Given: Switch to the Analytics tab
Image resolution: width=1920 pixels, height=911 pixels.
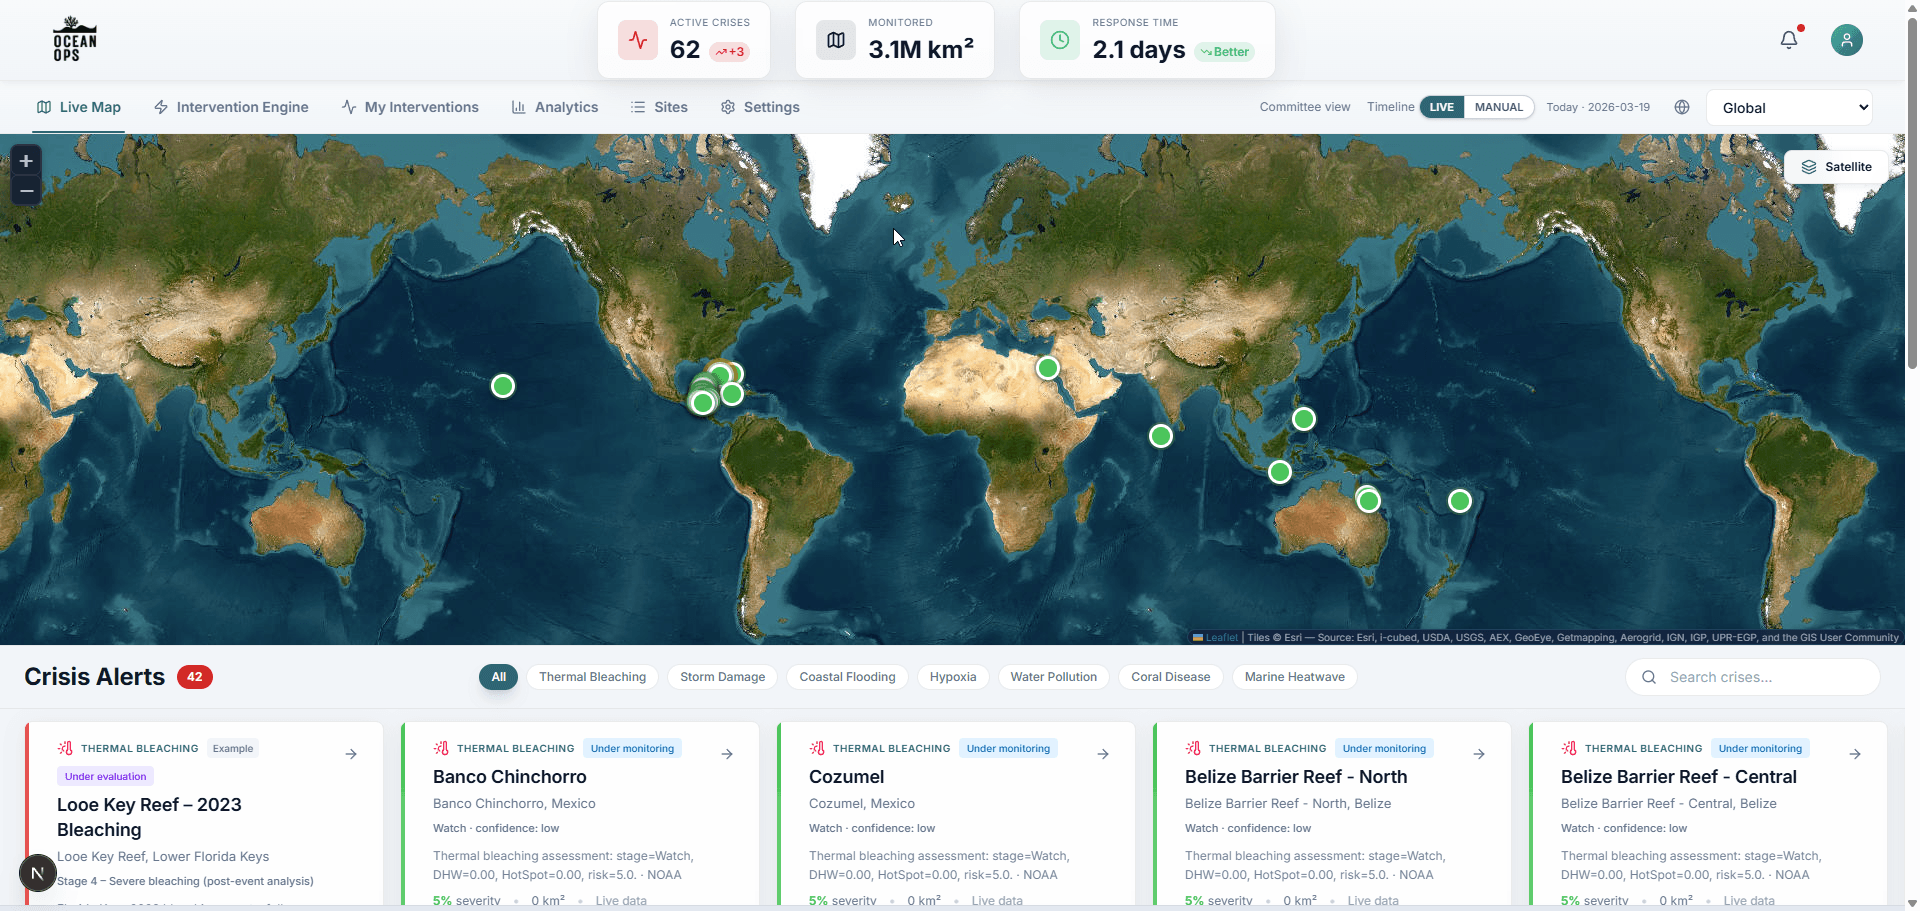Looking at the screenshot, I should click(555, 107).
